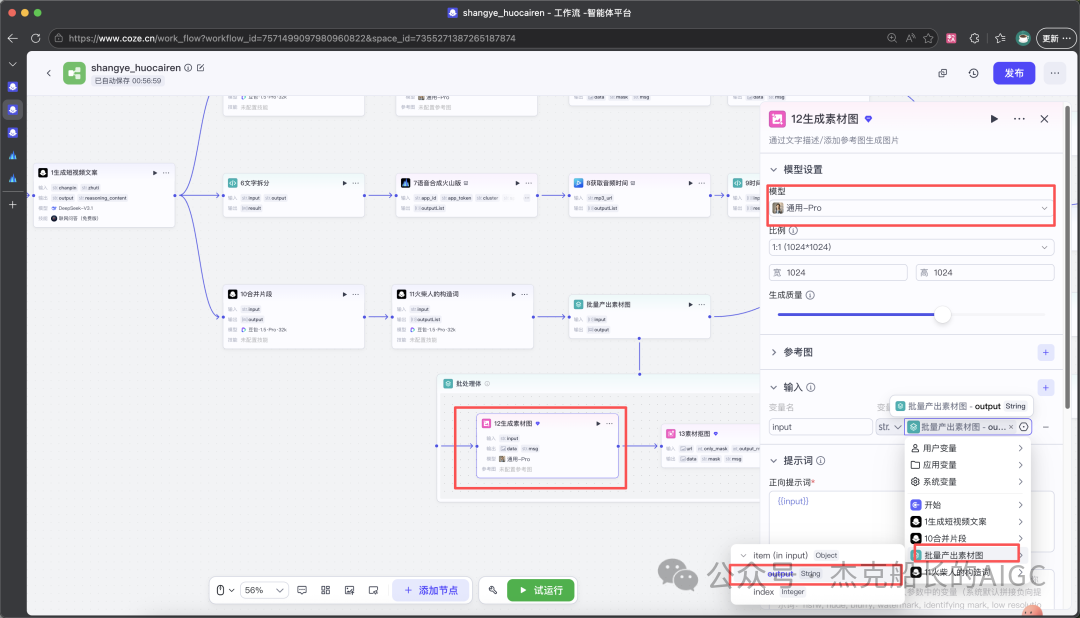Remove the input variable with minus icon
Viewport: 1080px width, 618px height.
1046,427
